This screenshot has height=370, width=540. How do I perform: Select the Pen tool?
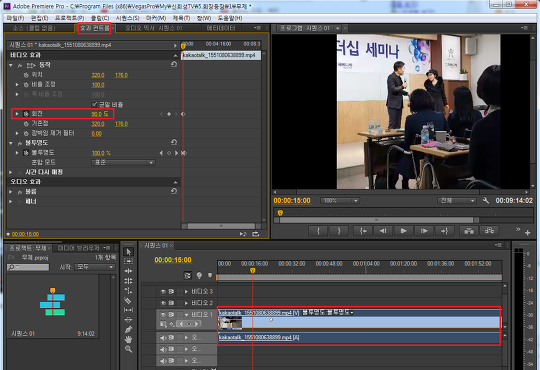click(128, 329)
